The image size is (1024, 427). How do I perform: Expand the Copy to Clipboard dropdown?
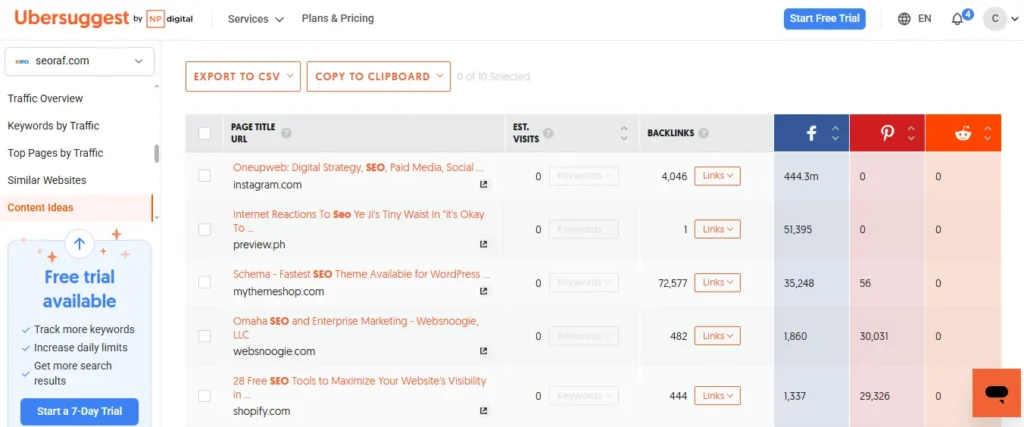click(x=379, y=76)
